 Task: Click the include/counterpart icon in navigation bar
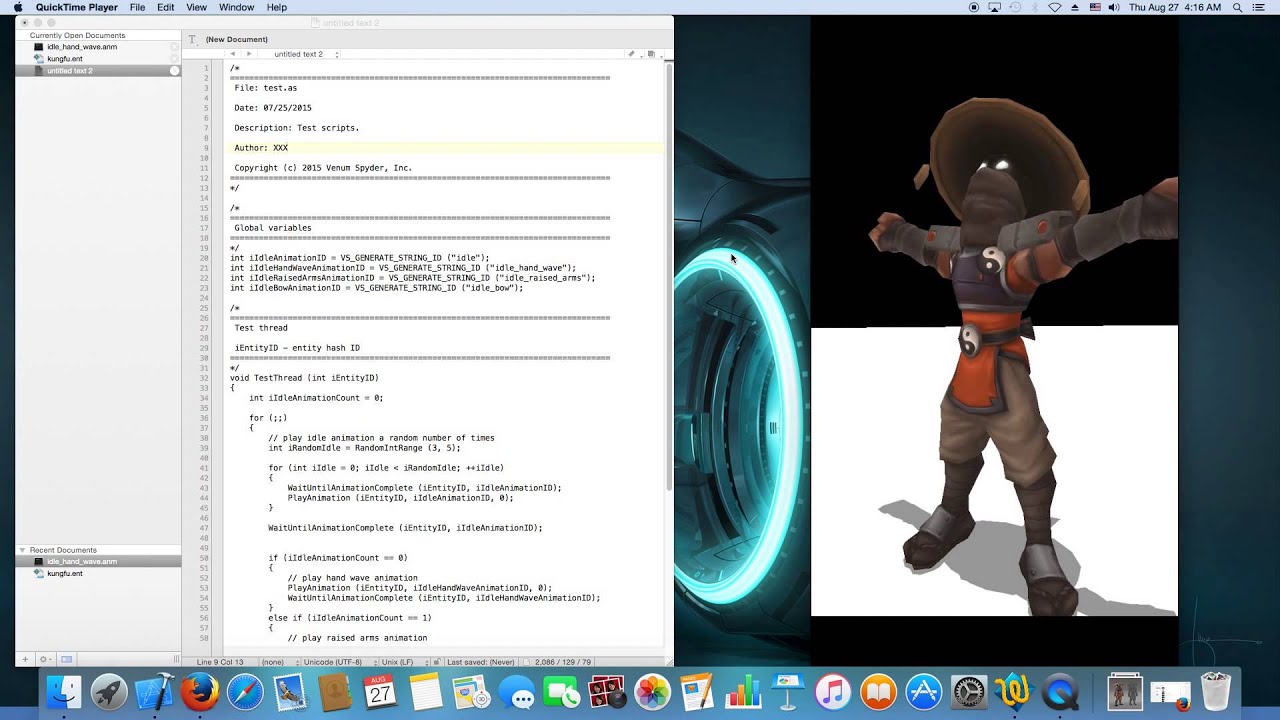click(x=650, y=54)
